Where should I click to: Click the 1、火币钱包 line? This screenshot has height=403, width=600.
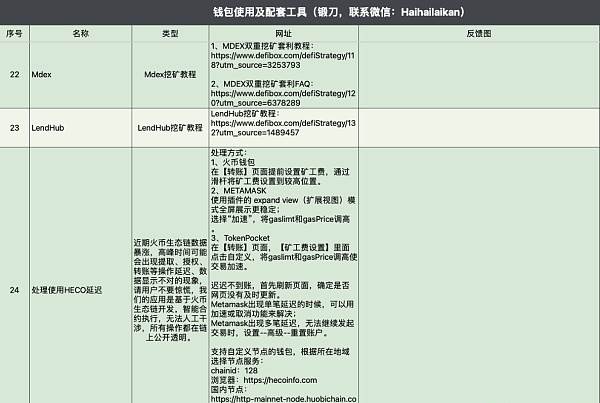click(x=233, y=162)
